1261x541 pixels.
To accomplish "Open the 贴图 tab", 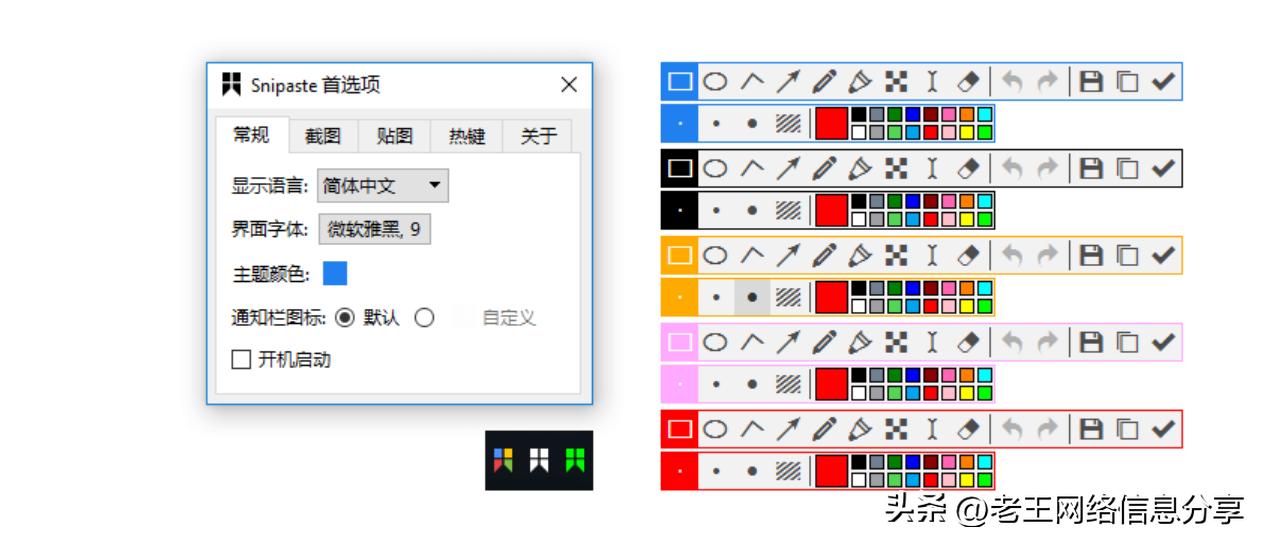I will coord(394,137).
